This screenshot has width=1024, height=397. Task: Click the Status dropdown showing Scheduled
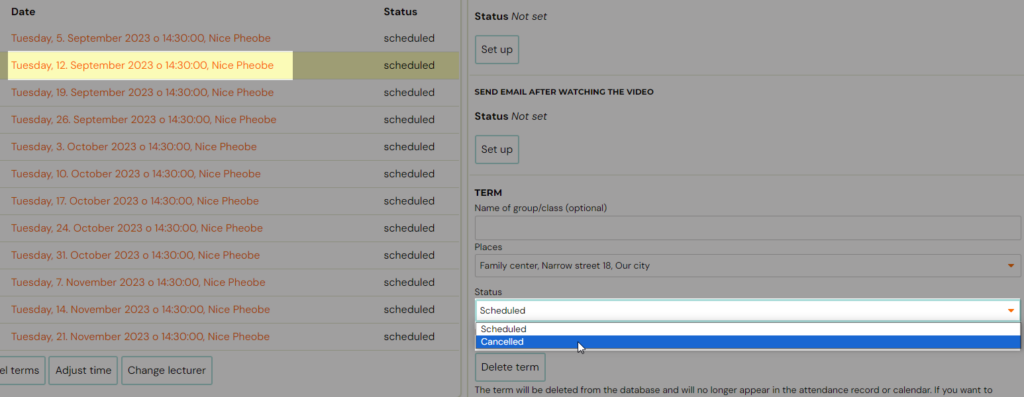pos(747,311)
